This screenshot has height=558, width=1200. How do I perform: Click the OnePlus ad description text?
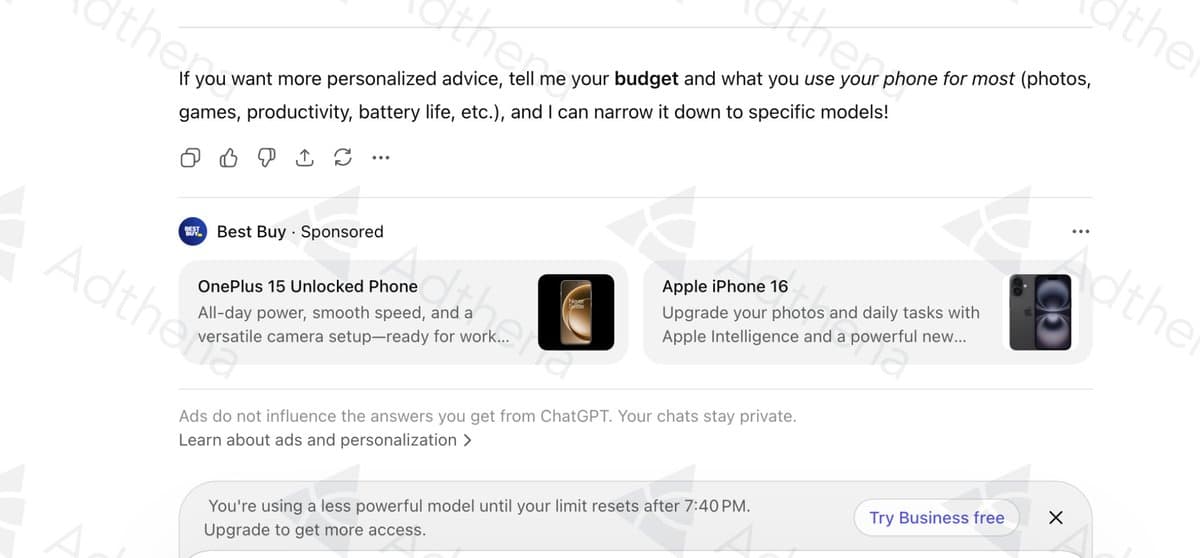coord(353,325)
